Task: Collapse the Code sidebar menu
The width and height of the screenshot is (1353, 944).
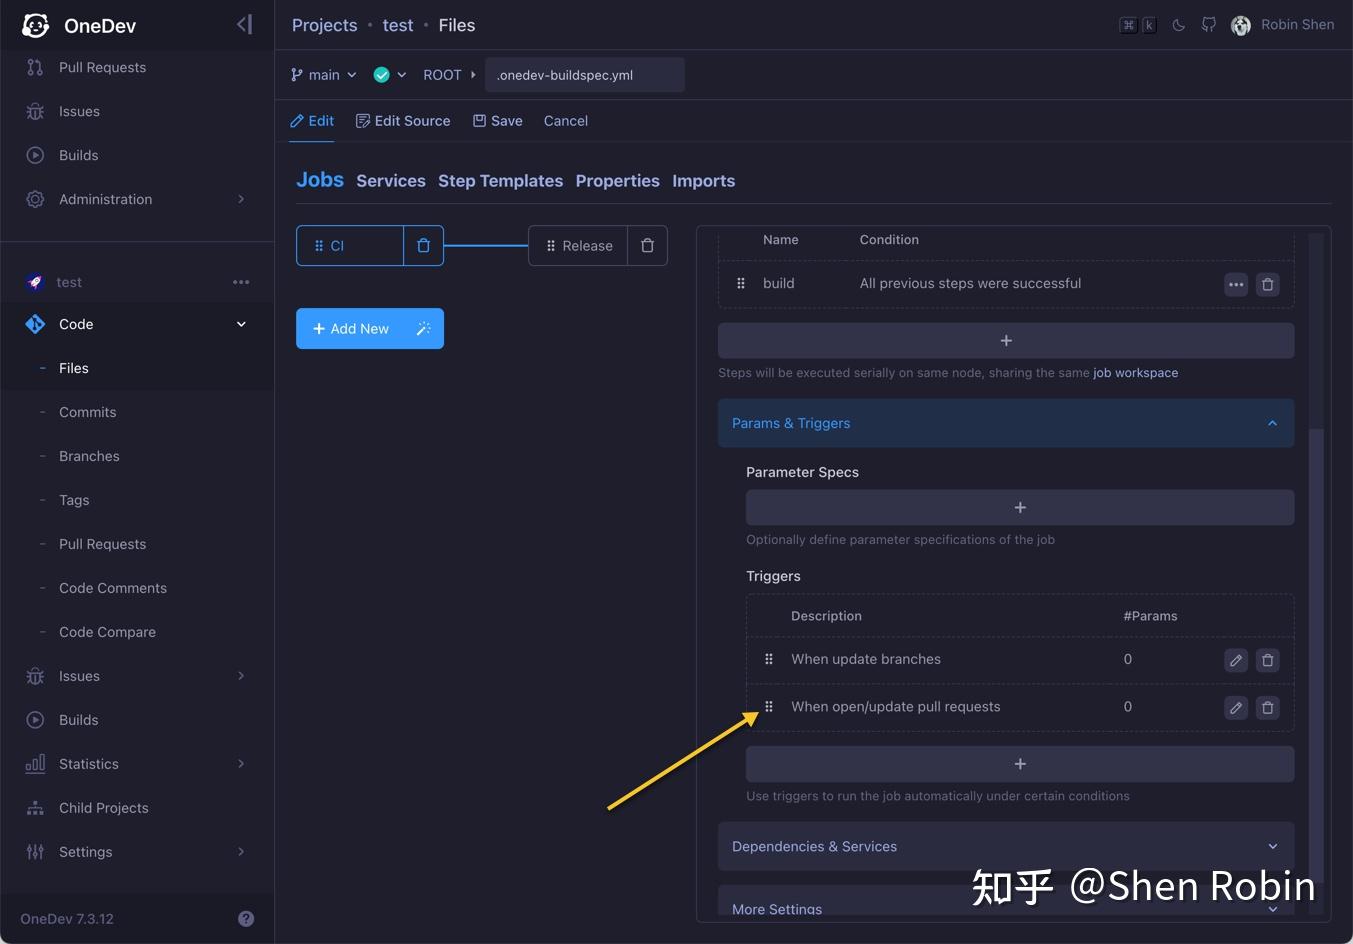Action: click(137, 324)
